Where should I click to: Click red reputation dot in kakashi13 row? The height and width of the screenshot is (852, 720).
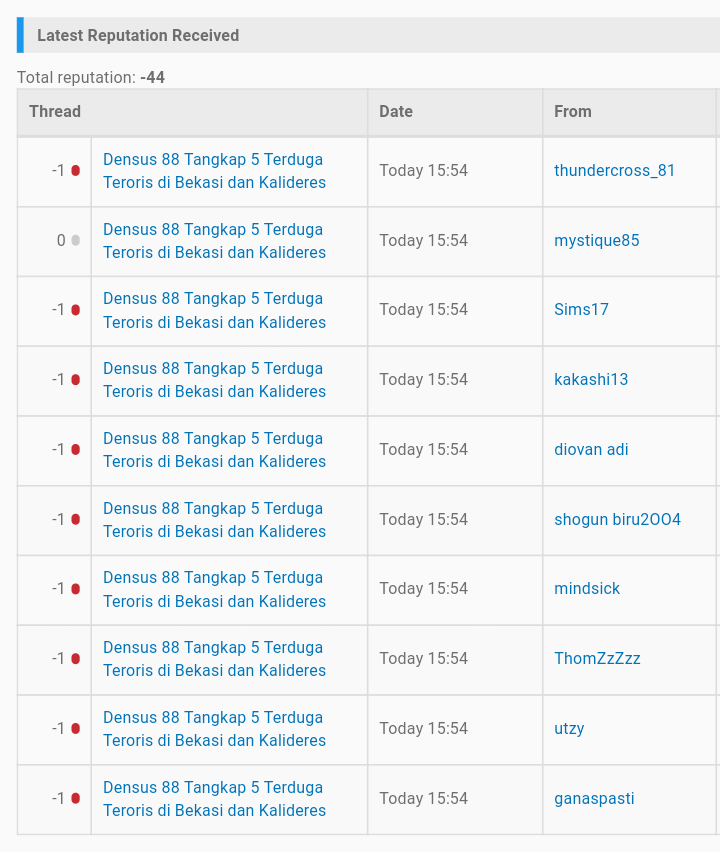75,380
